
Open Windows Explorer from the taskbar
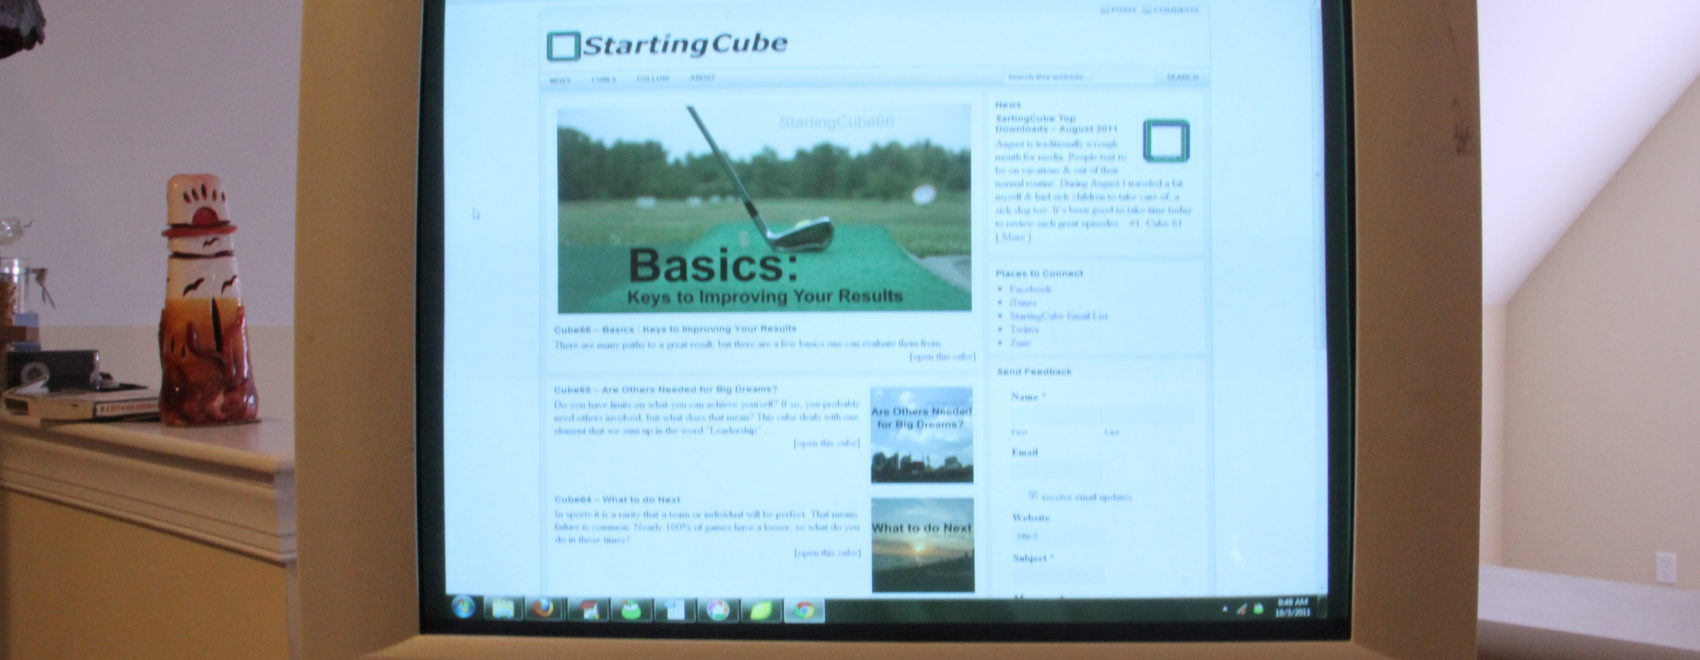(503, 608)
